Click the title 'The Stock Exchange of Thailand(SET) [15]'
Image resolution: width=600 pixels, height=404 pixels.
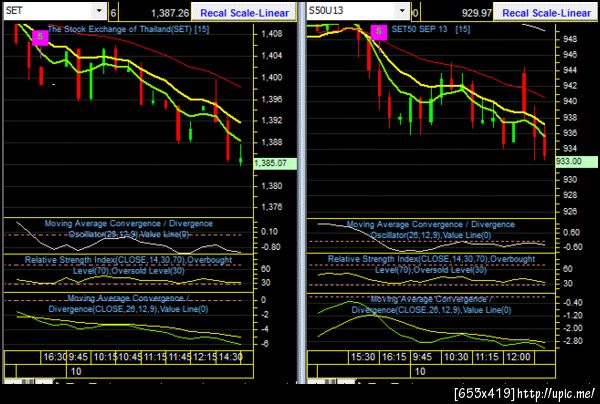pos(129,29)
